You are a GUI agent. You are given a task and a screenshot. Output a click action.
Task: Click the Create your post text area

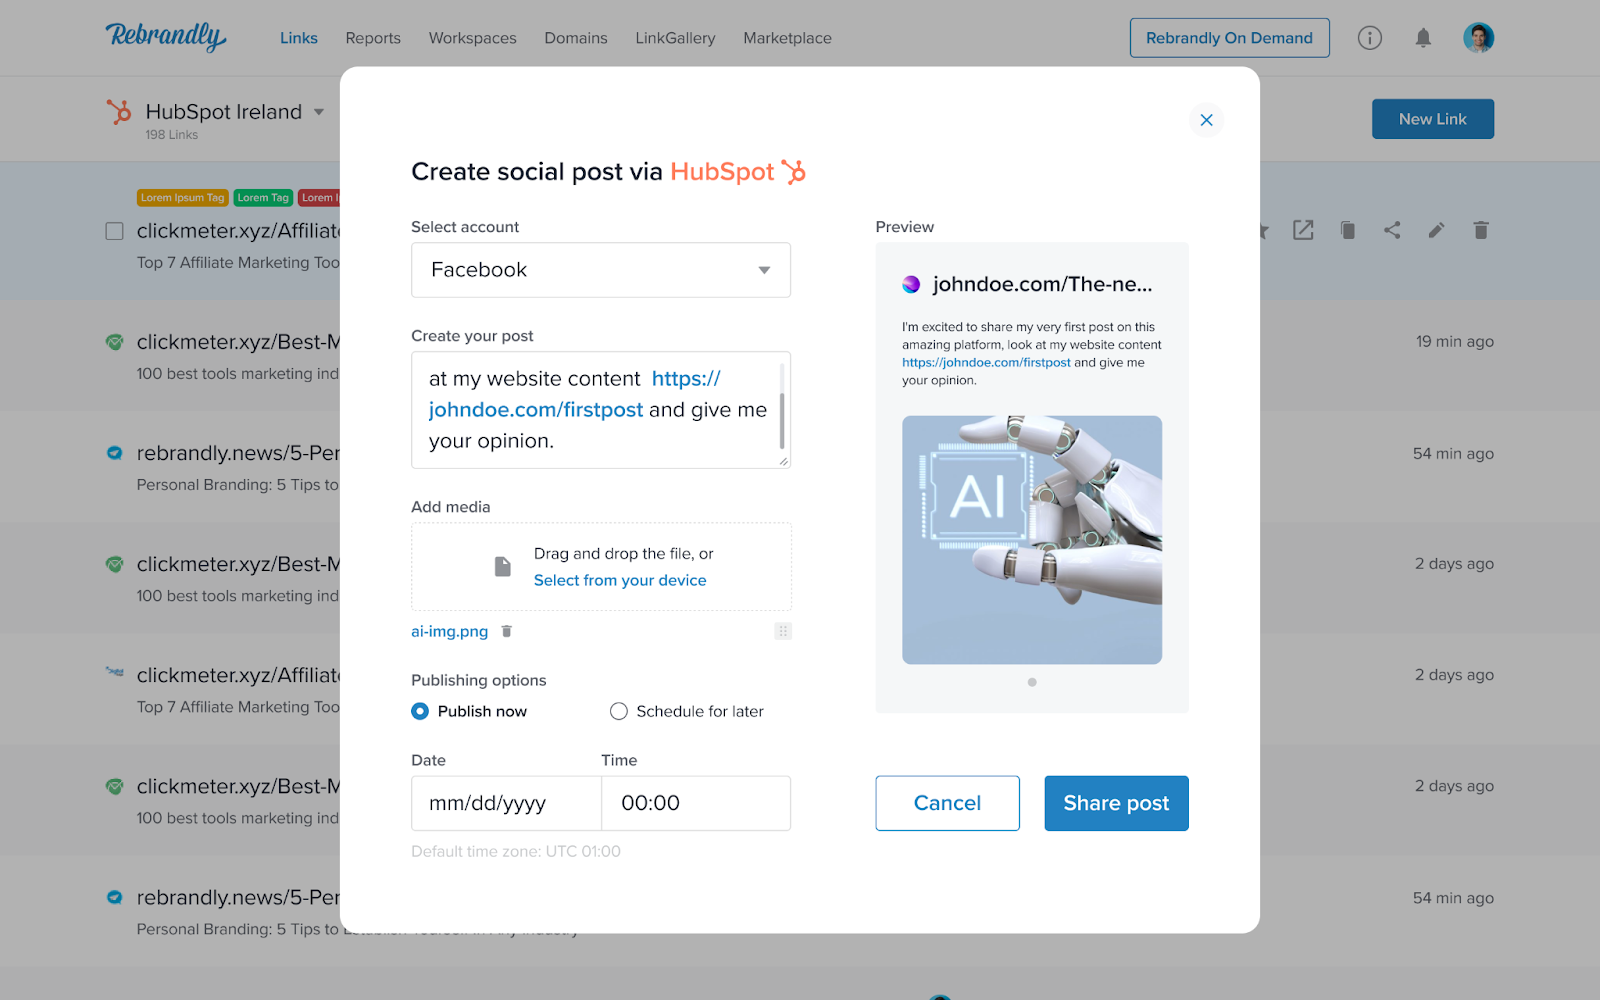point(601,410)
